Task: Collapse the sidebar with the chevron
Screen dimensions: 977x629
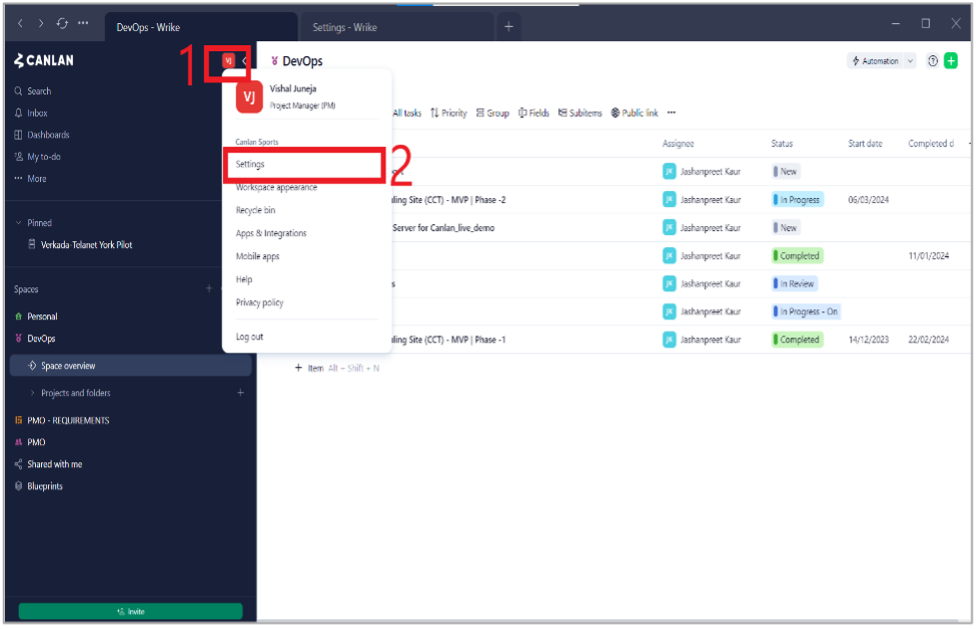Action: (245, 60)
